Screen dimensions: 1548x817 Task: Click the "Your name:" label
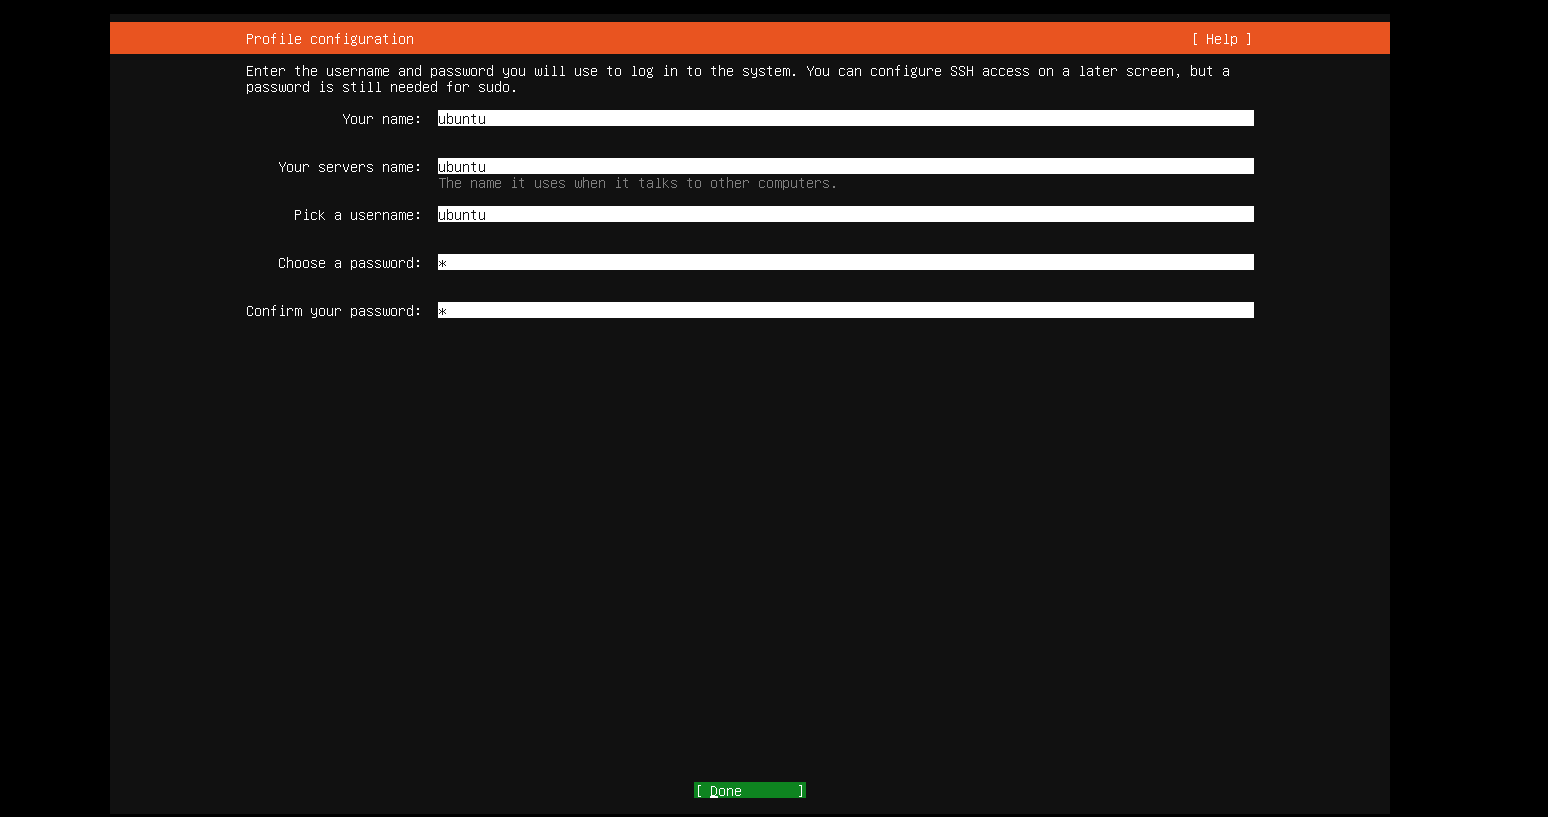point(381,119)
